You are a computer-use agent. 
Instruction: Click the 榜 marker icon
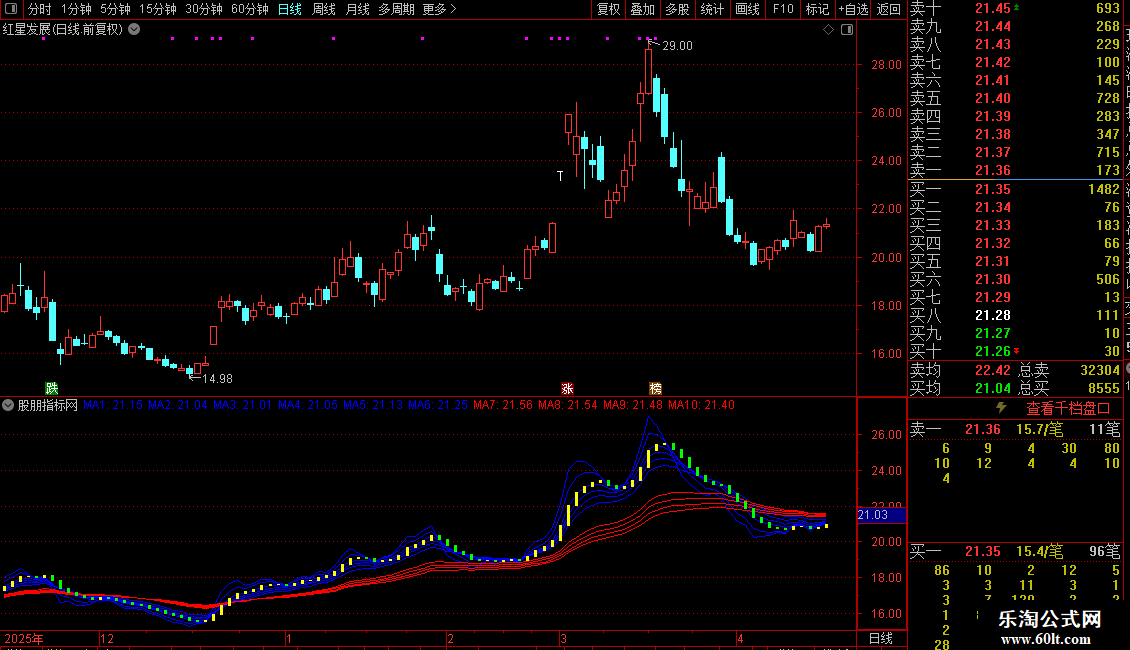click(655, 388)
